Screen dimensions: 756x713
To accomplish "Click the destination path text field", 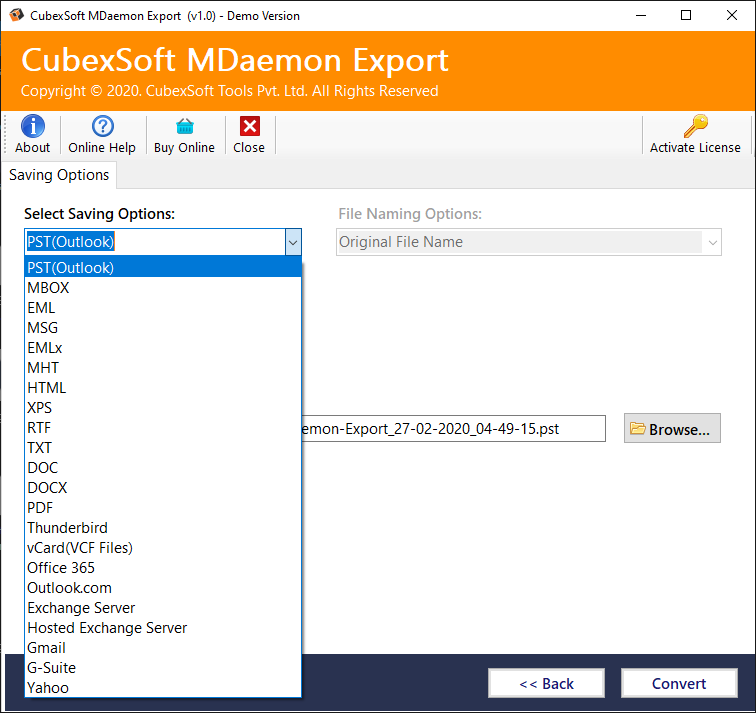I will coord(453,429).
